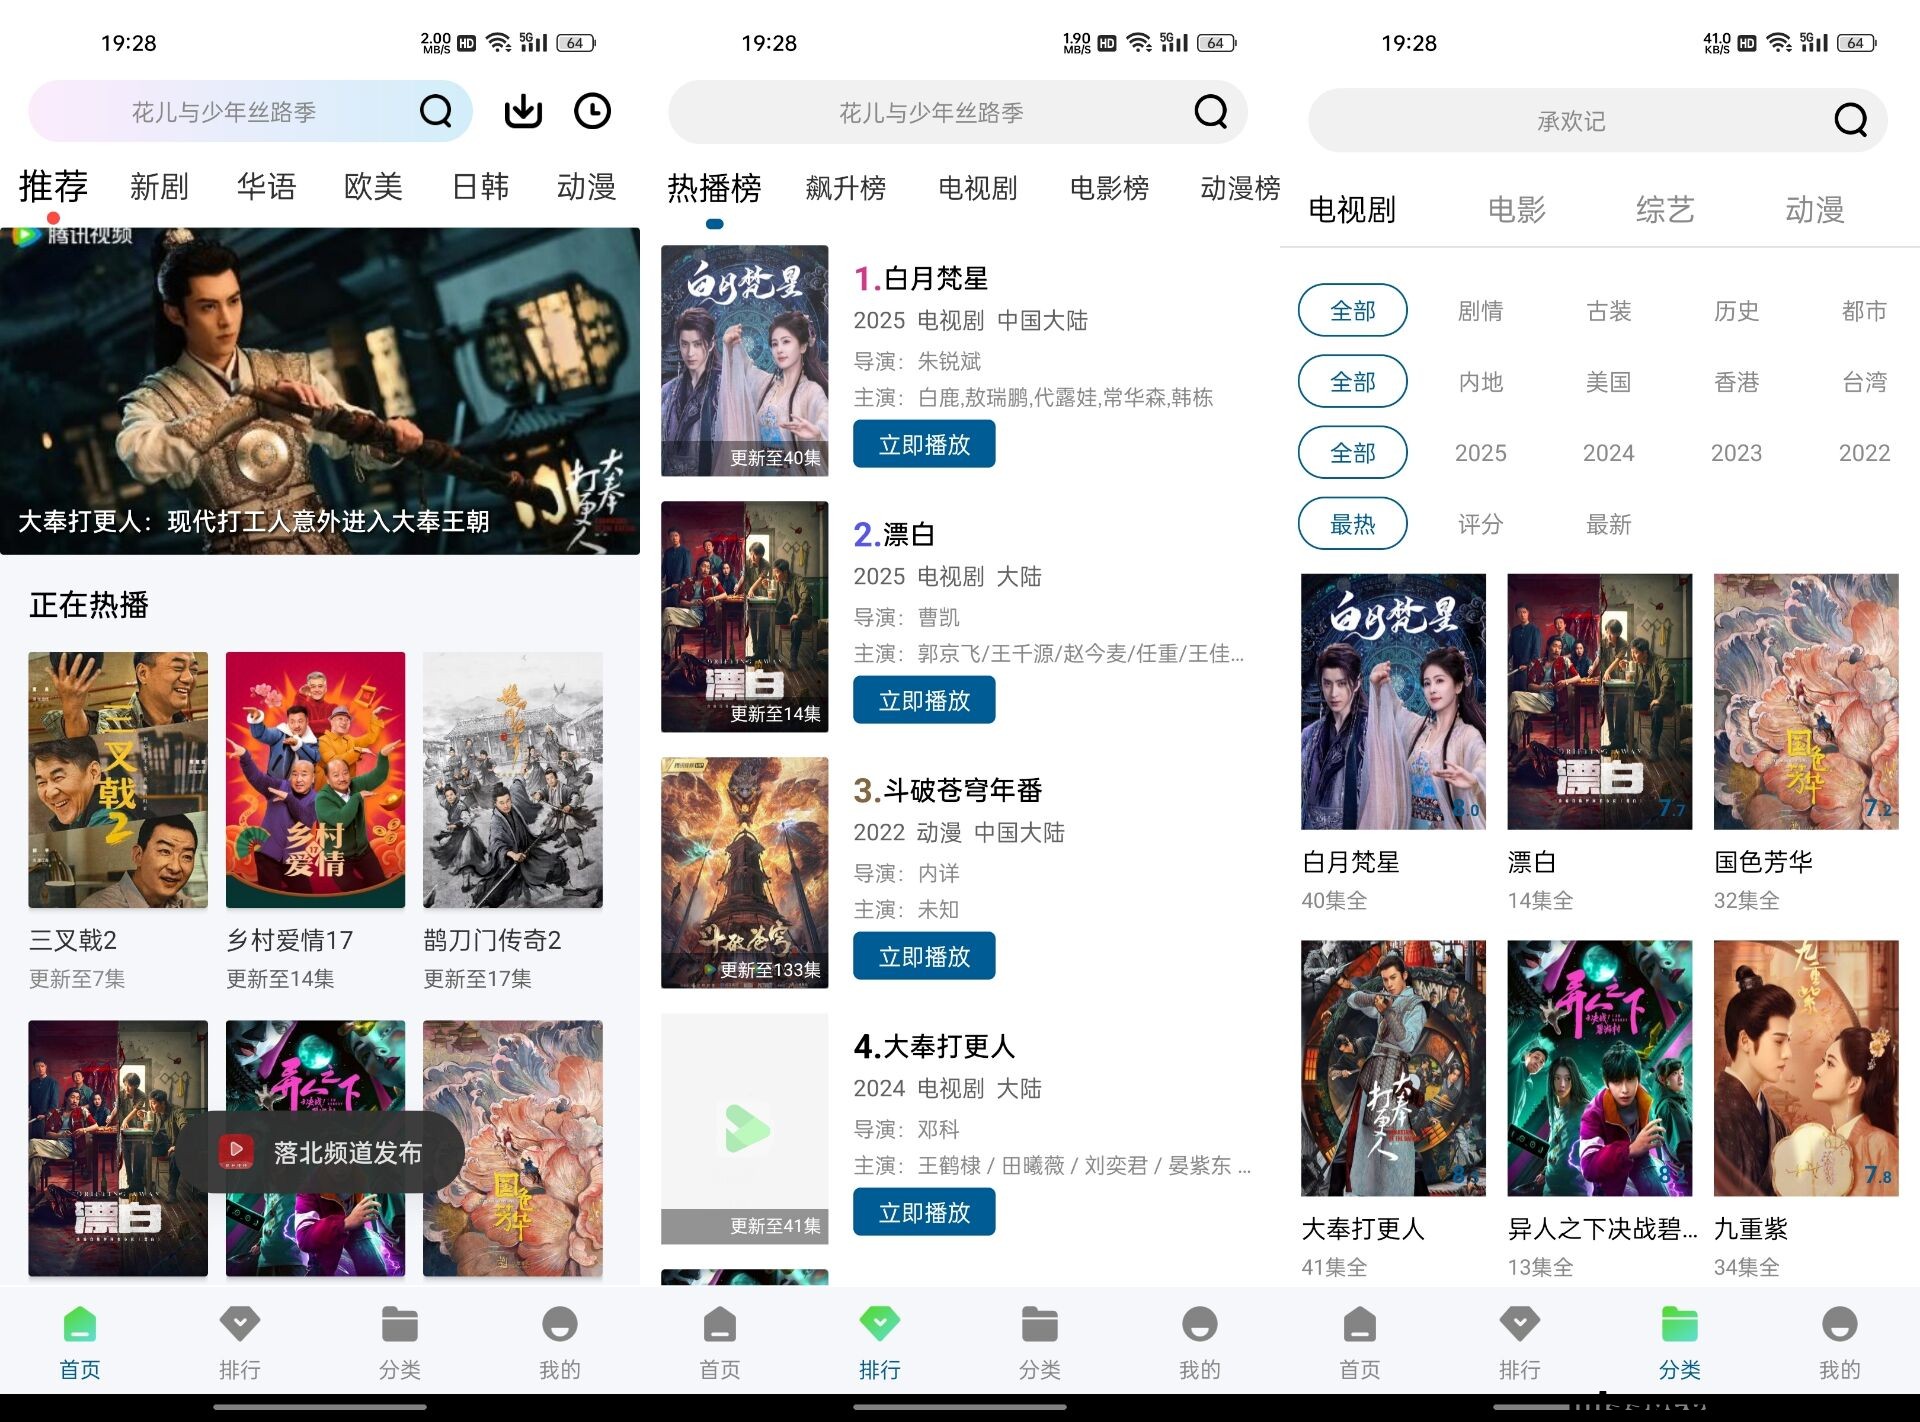Tap the download icon in first screen
Image resolution: width=1920 pixels, height=1422 pixels.
tap(523, 111)
